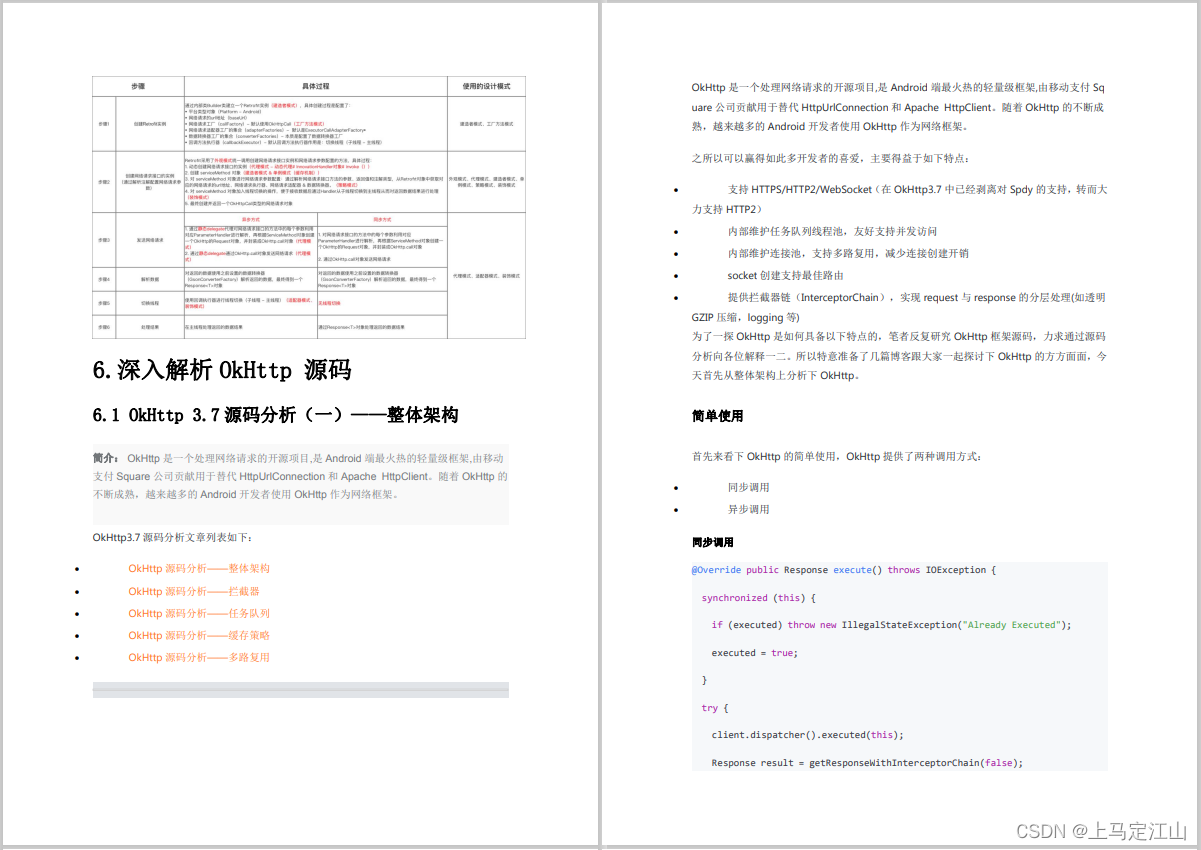Open the 'OkHttp 源码分析——整体架构' link
The image size is (1201, 850).
pyautogui.click(x=199, y=568)
